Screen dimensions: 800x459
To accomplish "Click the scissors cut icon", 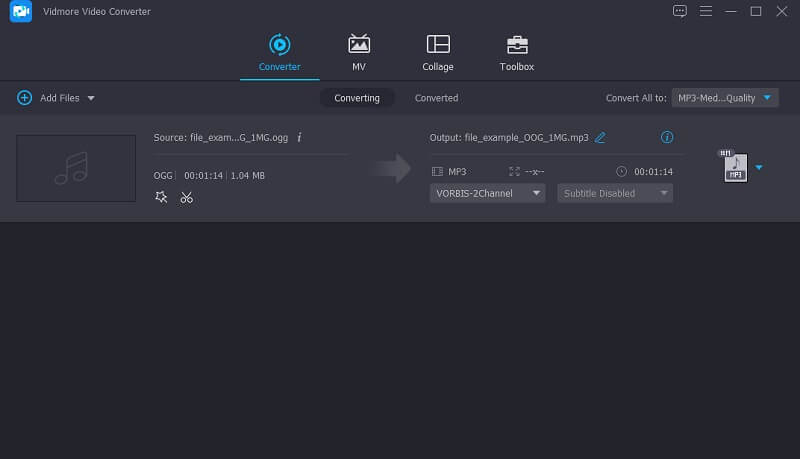I will click(186, 197).
